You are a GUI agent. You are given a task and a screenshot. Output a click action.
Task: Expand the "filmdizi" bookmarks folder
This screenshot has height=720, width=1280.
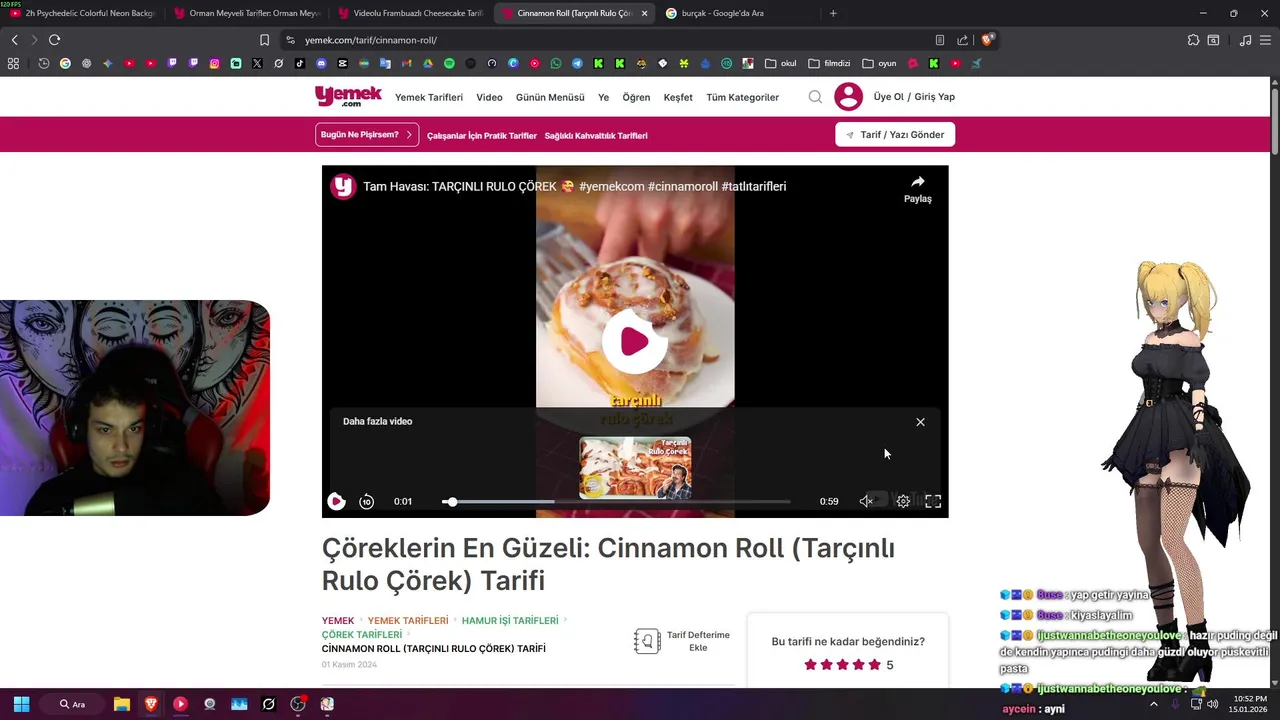(829, 63)
